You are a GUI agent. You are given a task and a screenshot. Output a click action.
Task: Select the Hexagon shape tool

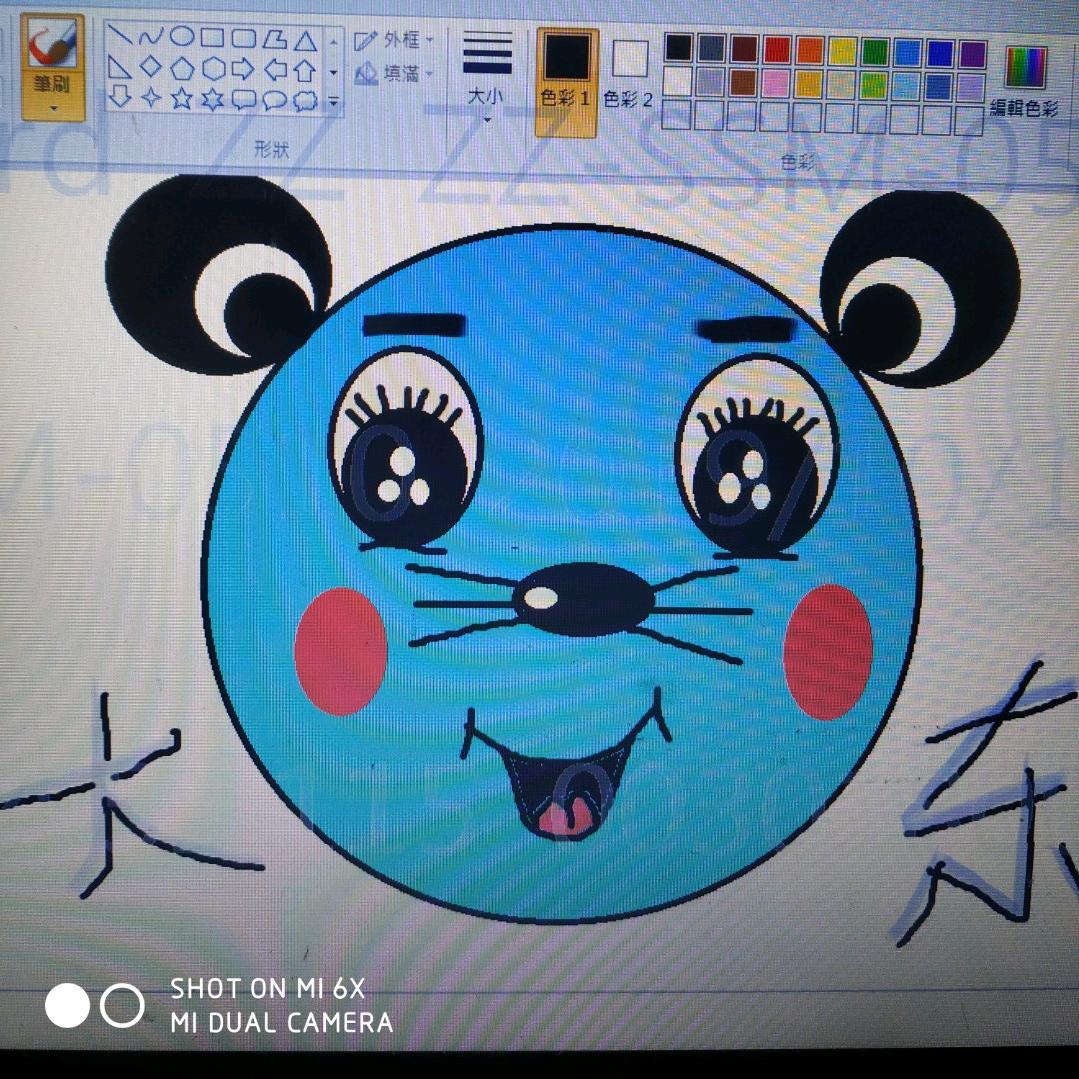(213, 68)
